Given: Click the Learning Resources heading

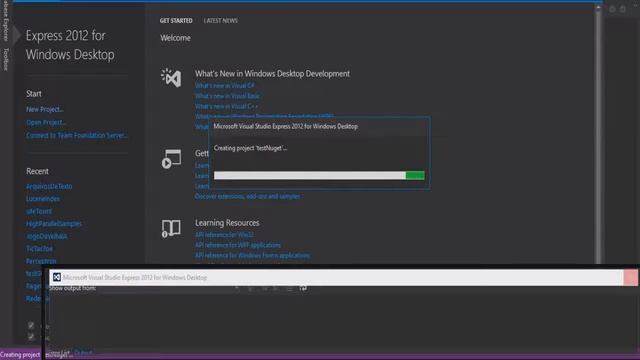Looking at the screenshot, I should coord(227,223).
